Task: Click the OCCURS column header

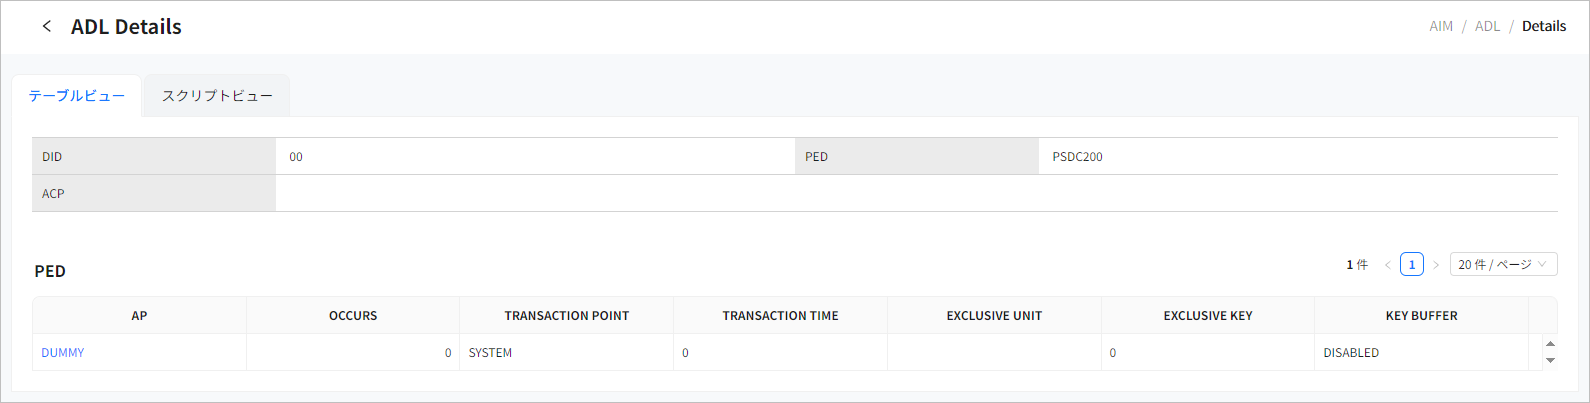Action: pos(353,316)
